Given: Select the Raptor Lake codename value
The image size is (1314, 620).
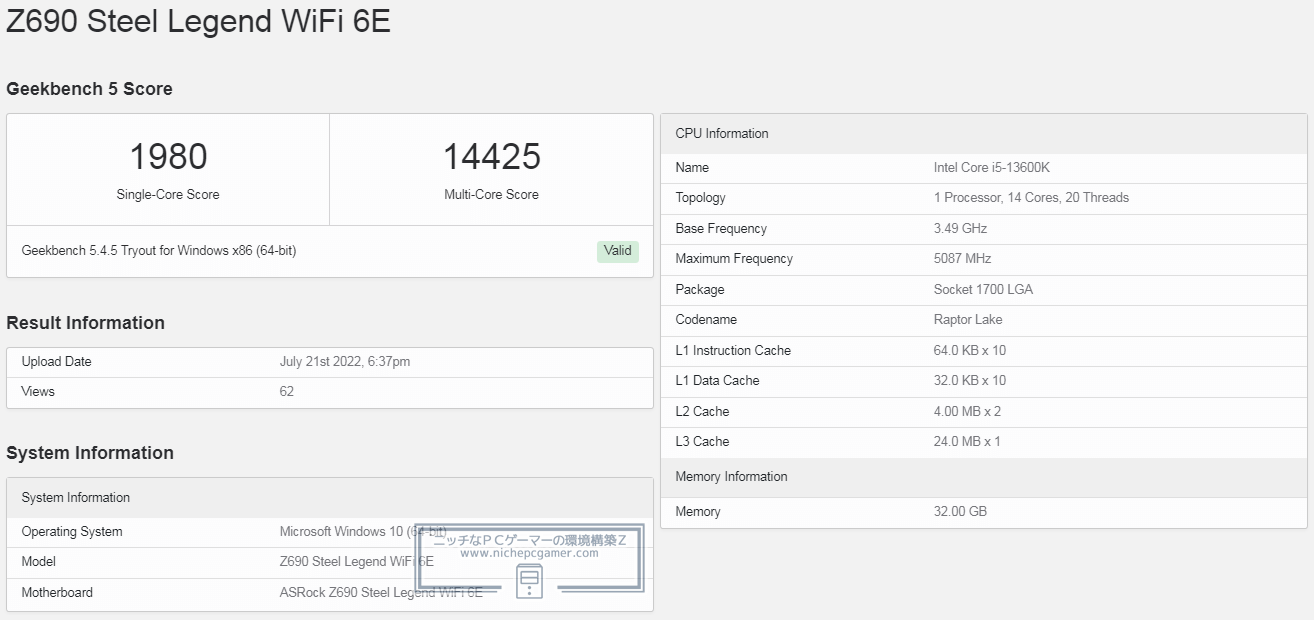Looking at the screenshot, I should 968,320.
